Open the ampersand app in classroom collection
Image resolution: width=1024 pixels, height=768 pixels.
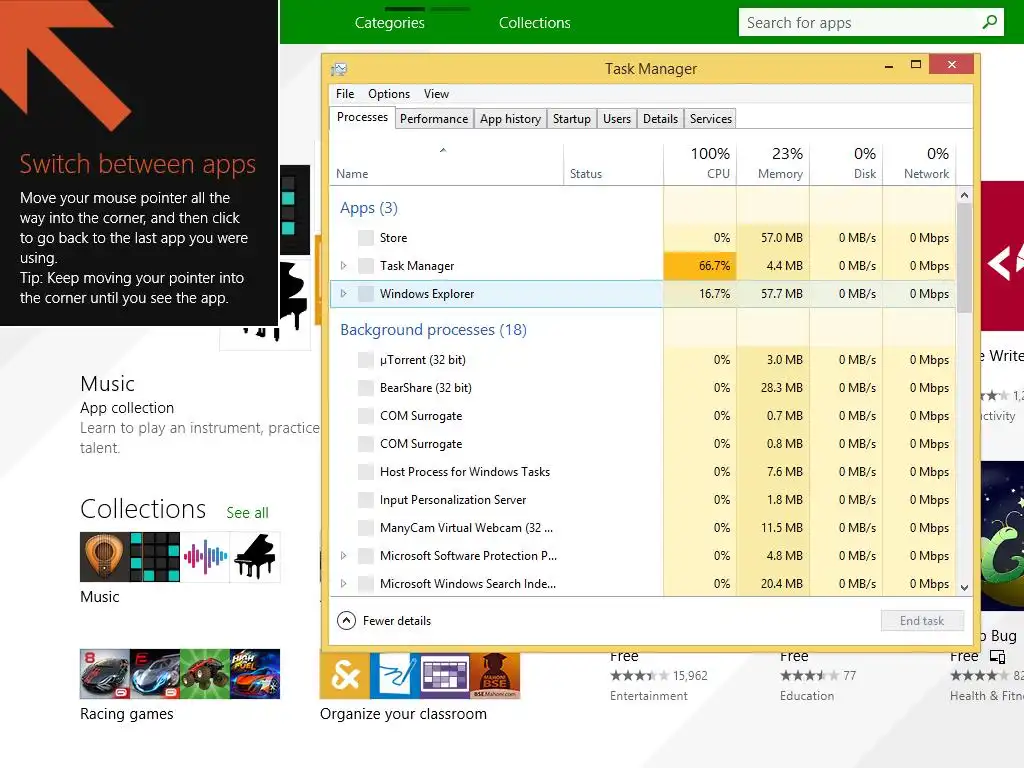pyautogui.click(x=344, y=674)
